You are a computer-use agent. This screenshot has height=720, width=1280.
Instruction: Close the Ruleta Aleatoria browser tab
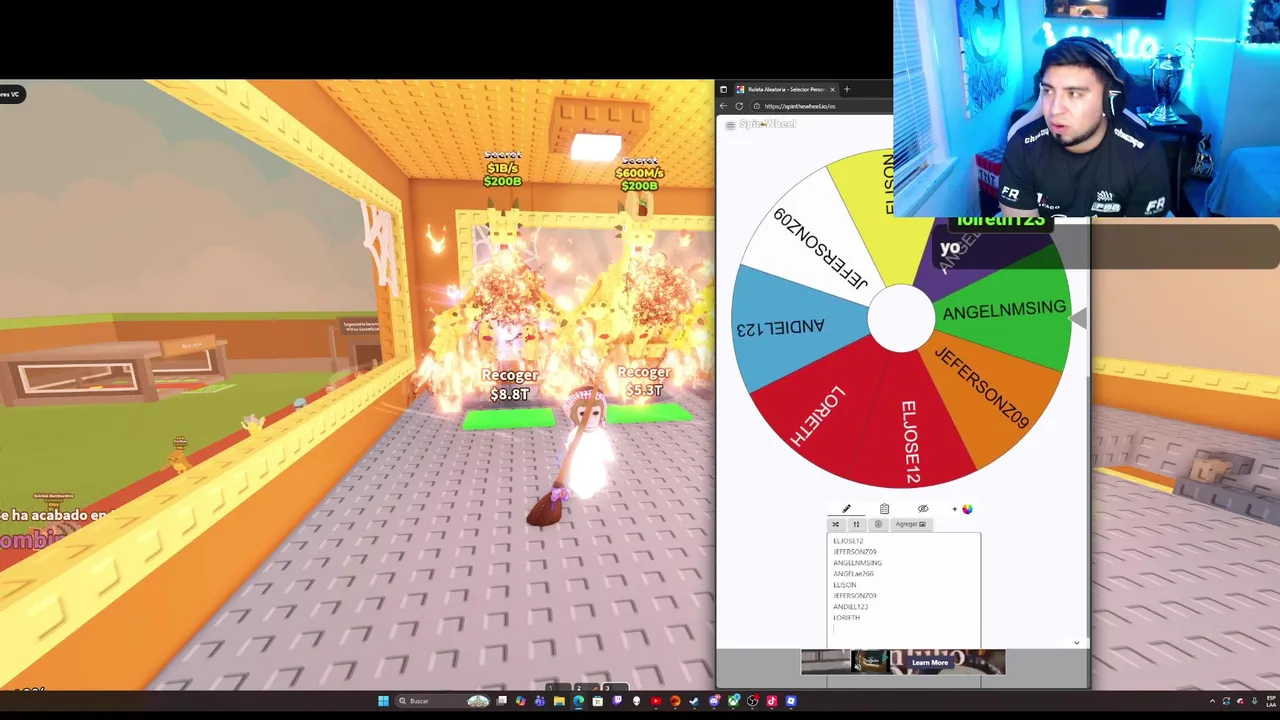click(x=832, y=90)
